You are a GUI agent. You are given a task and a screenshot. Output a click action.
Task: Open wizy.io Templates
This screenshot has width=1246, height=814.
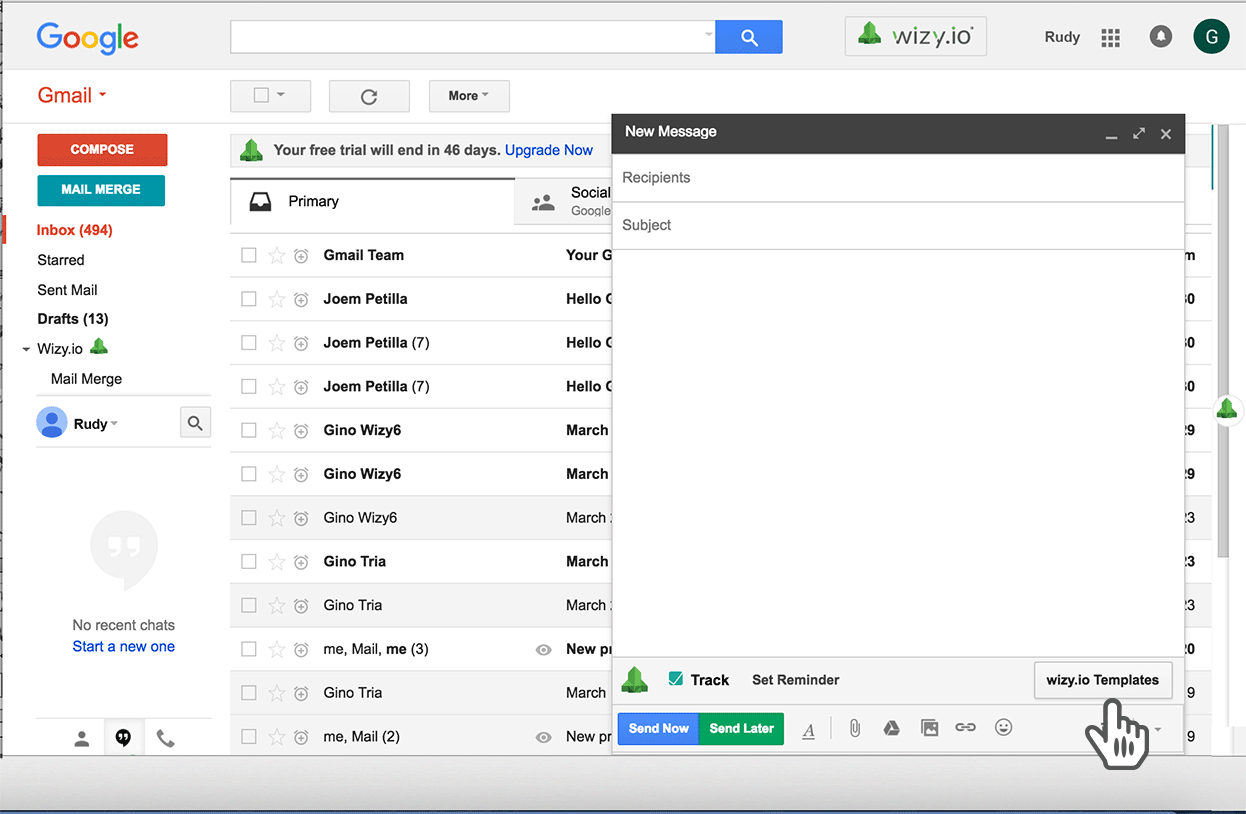click(x=1103, y=680)
